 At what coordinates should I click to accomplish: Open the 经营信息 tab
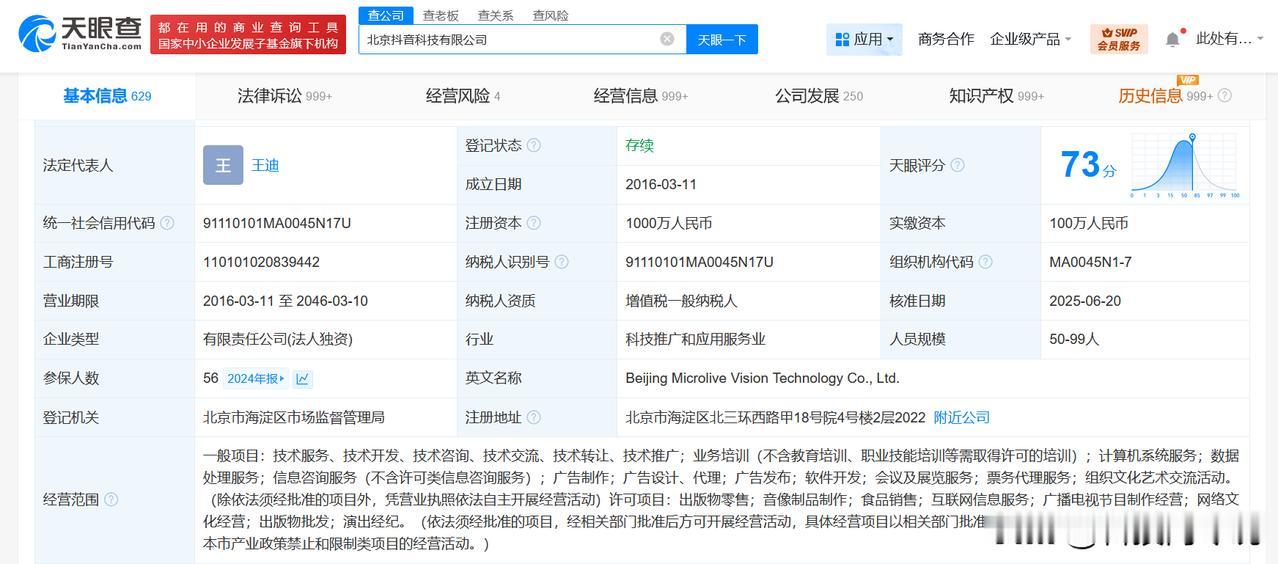641,96
